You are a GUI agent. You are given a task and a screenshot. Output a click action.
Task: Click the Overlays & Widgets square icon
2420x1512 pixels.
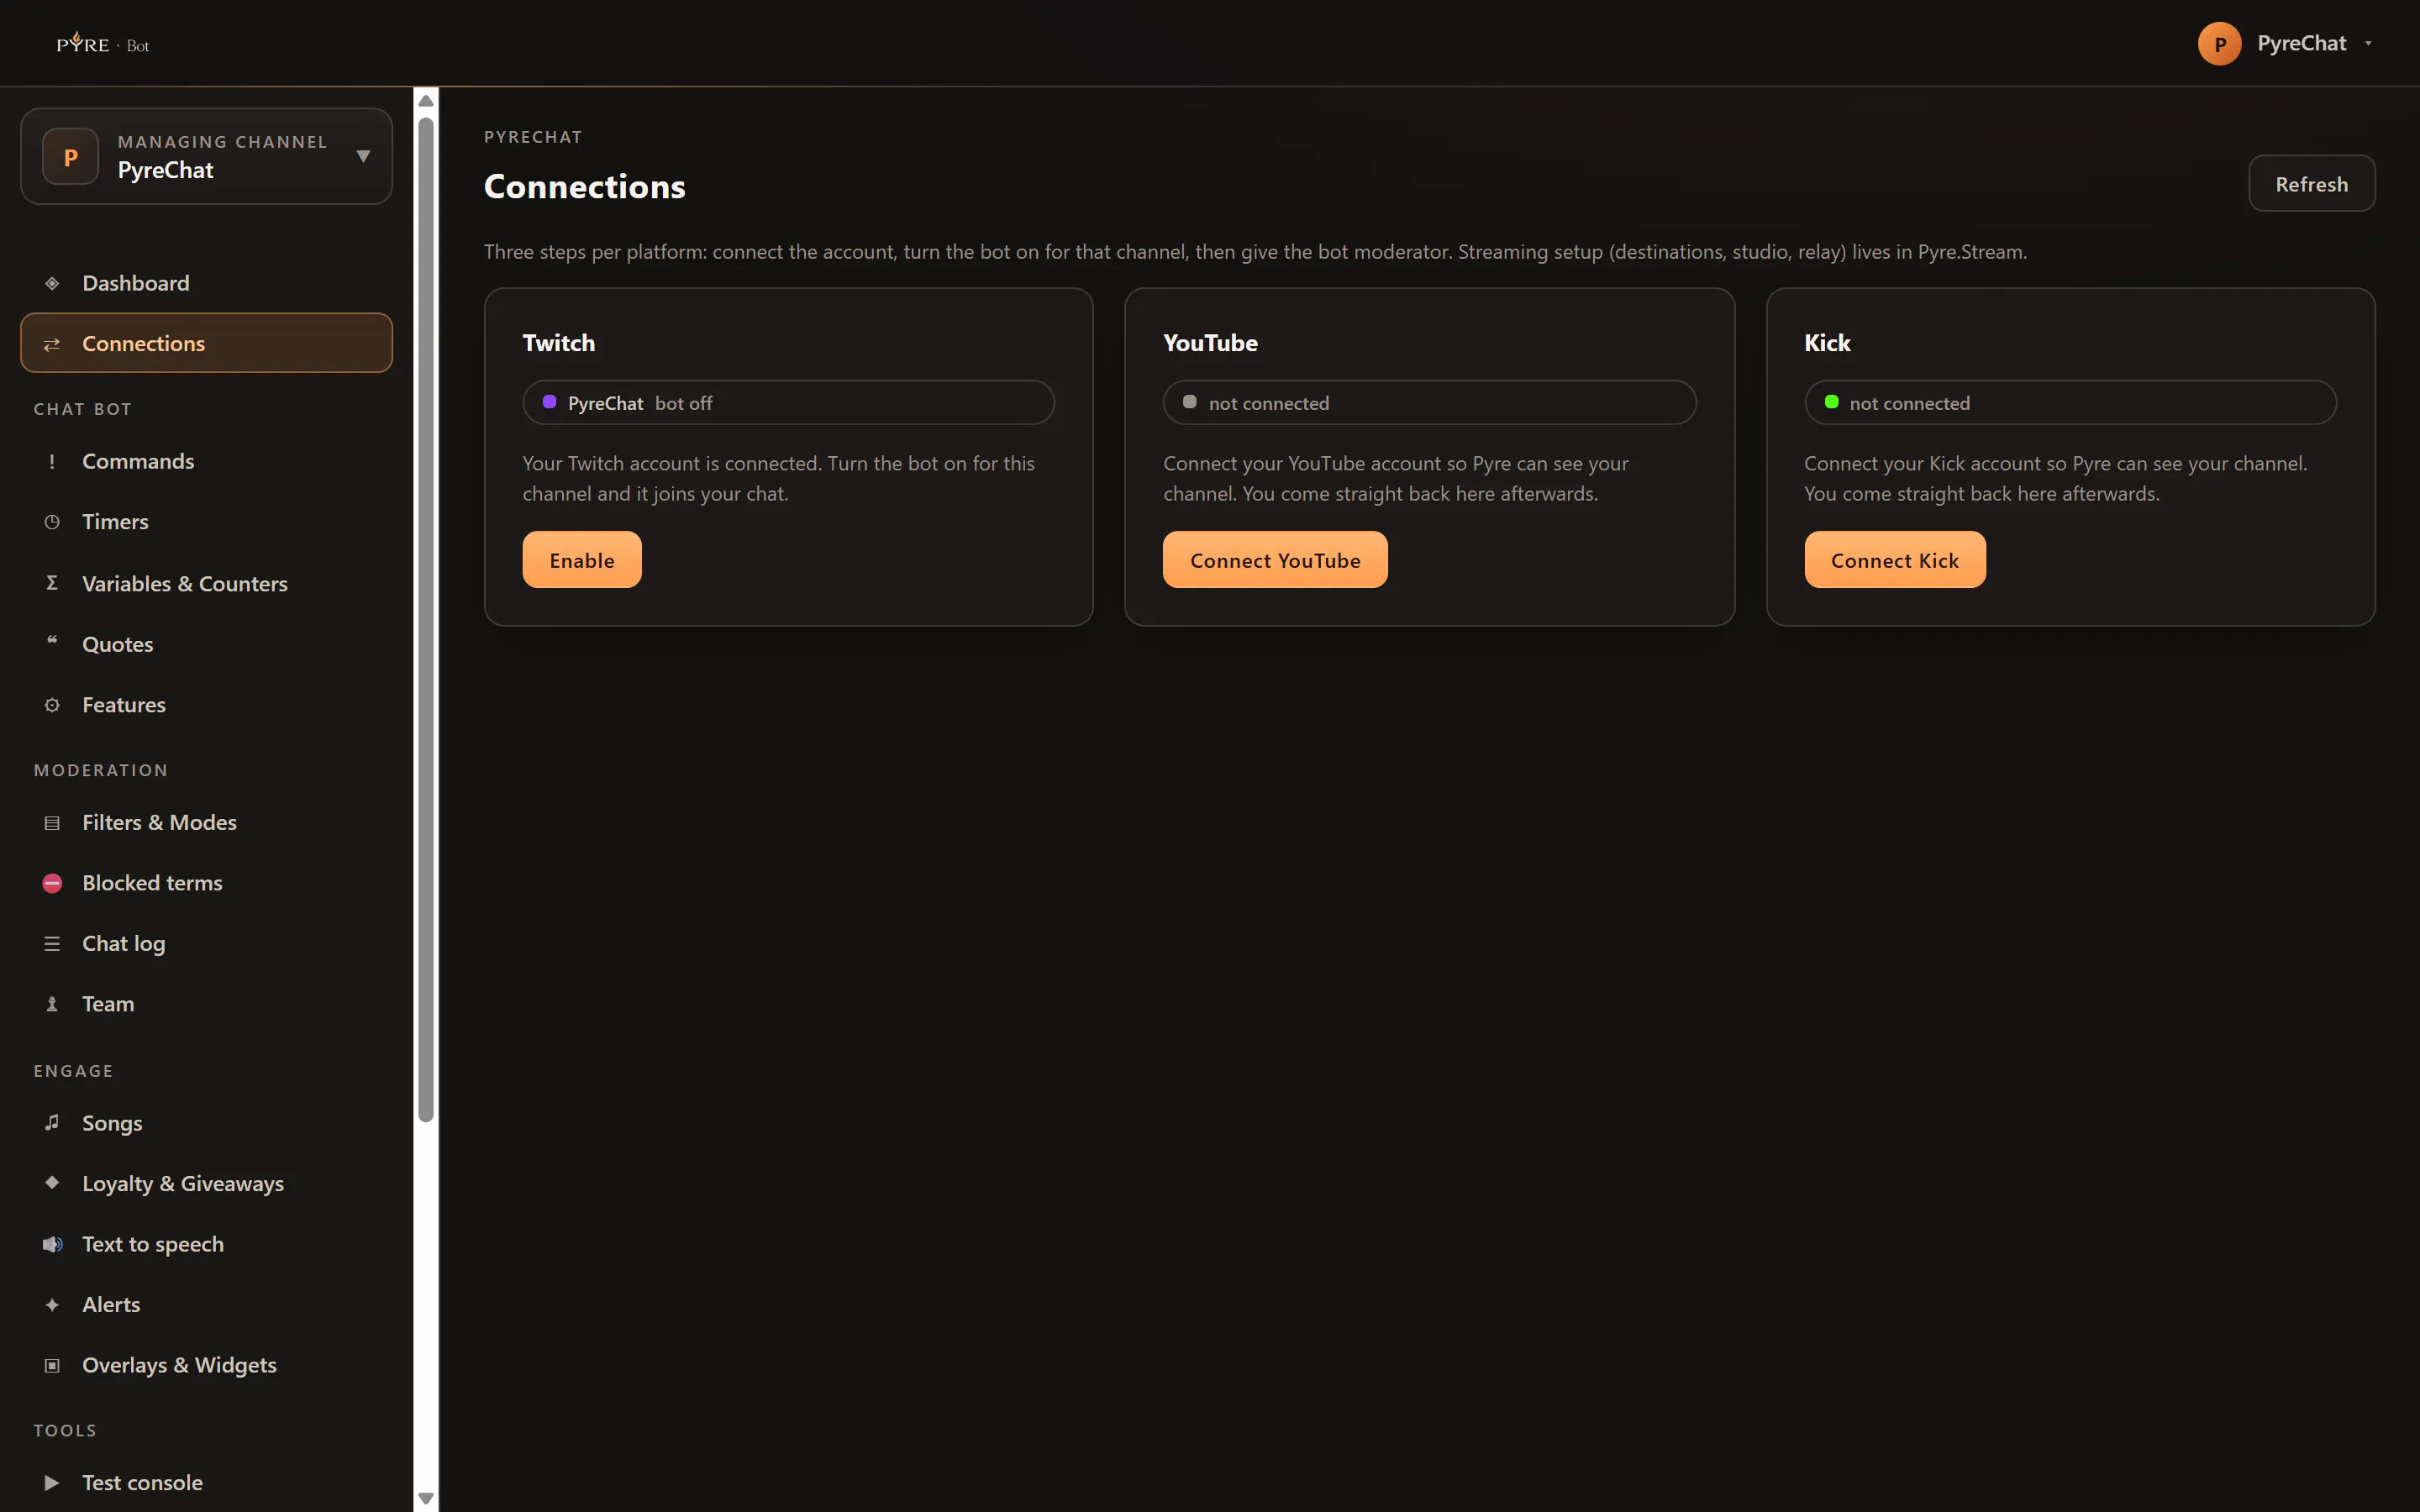tap(52, 1366)
